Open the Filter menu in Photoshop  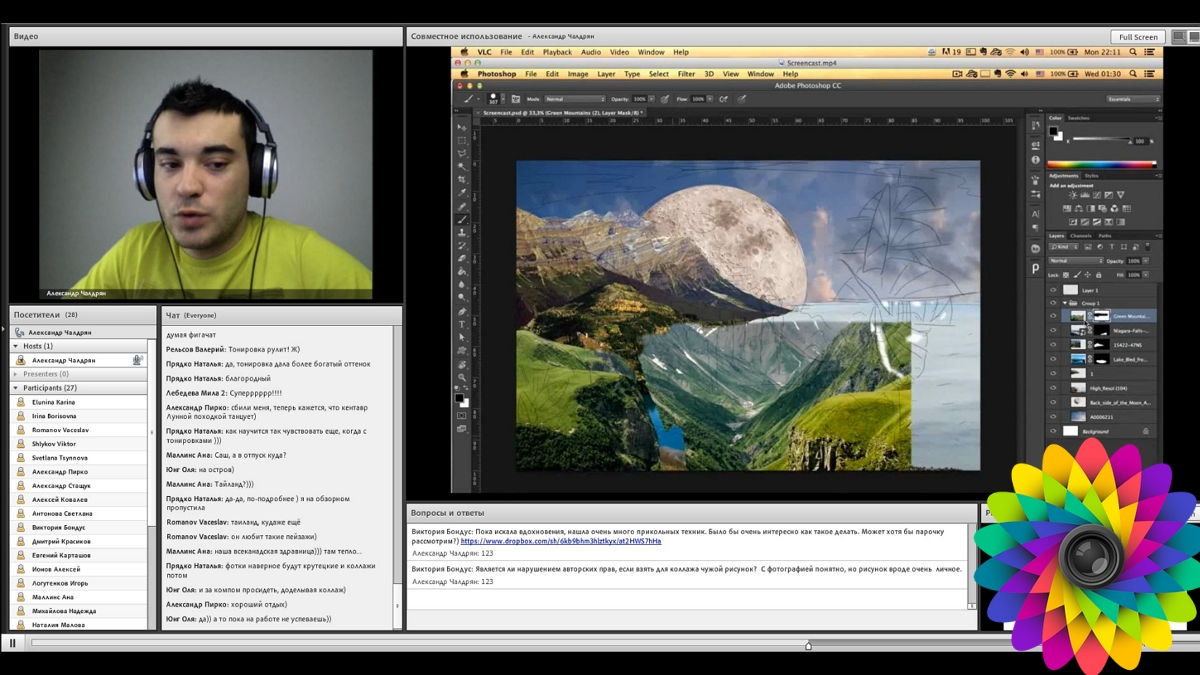[686, 74]
